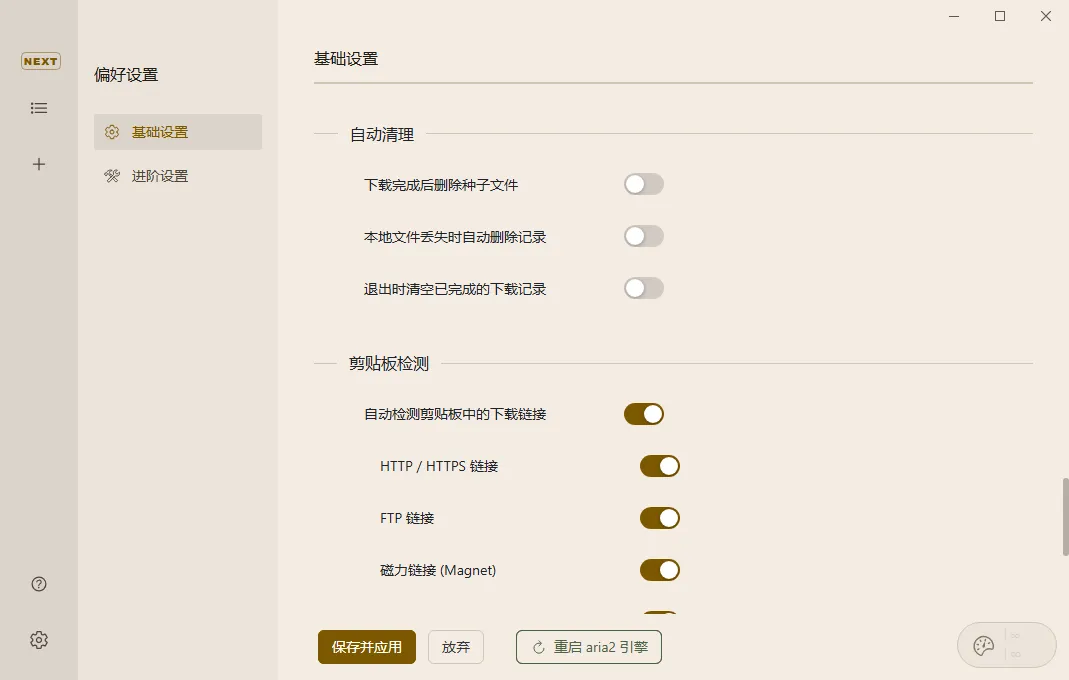Open the help question mark icon

pyautogui.click(x=39, y=584)
